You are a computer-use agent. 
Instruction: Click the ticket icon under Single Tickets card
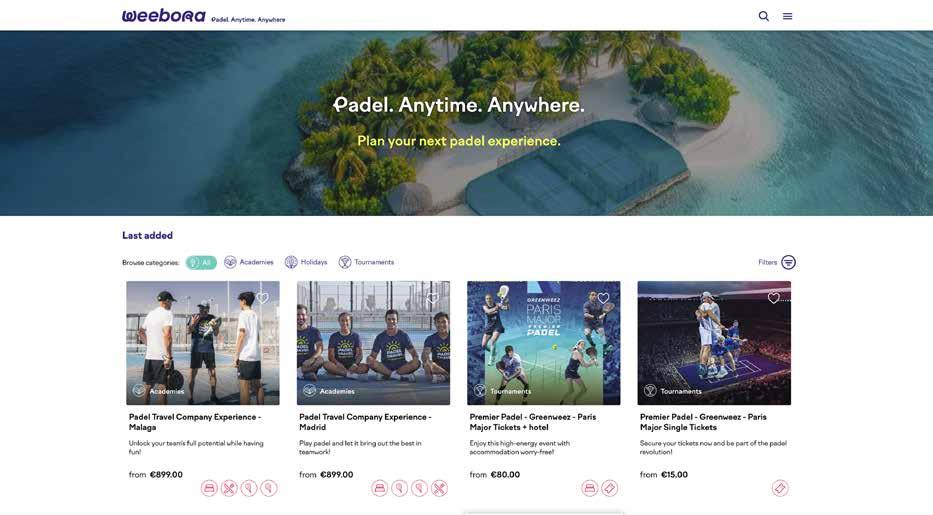pyautogui.click(x=780, y=488)
